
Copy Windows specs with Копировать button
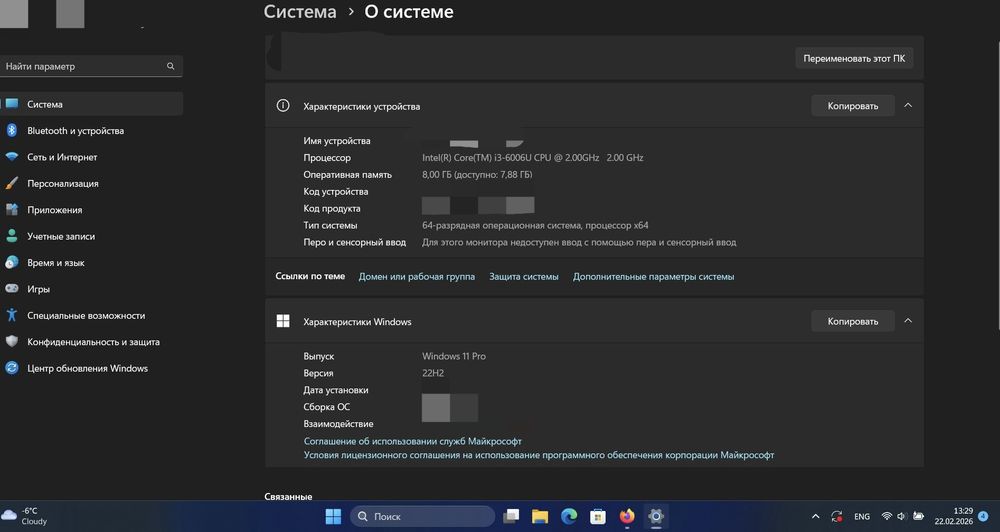click(853, 321)
